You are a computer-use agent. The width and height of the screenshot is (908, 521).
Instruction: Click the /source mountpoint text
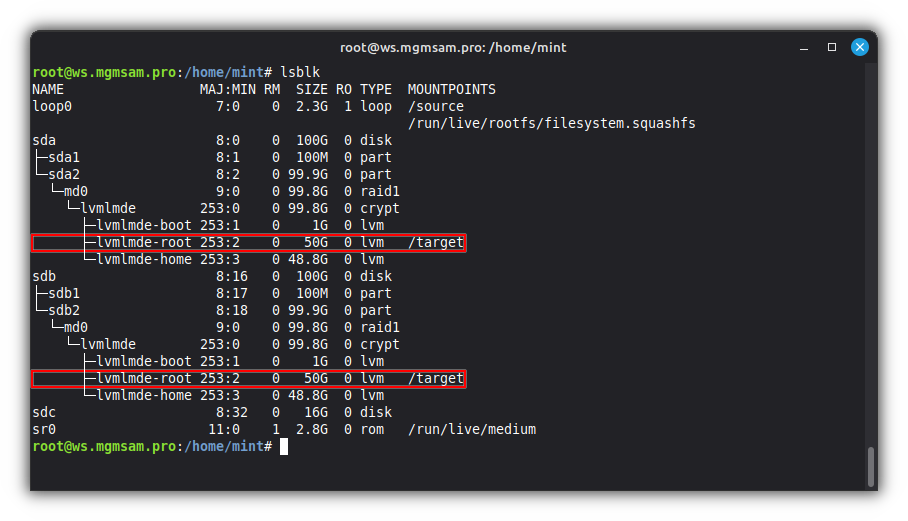(435, 106)
